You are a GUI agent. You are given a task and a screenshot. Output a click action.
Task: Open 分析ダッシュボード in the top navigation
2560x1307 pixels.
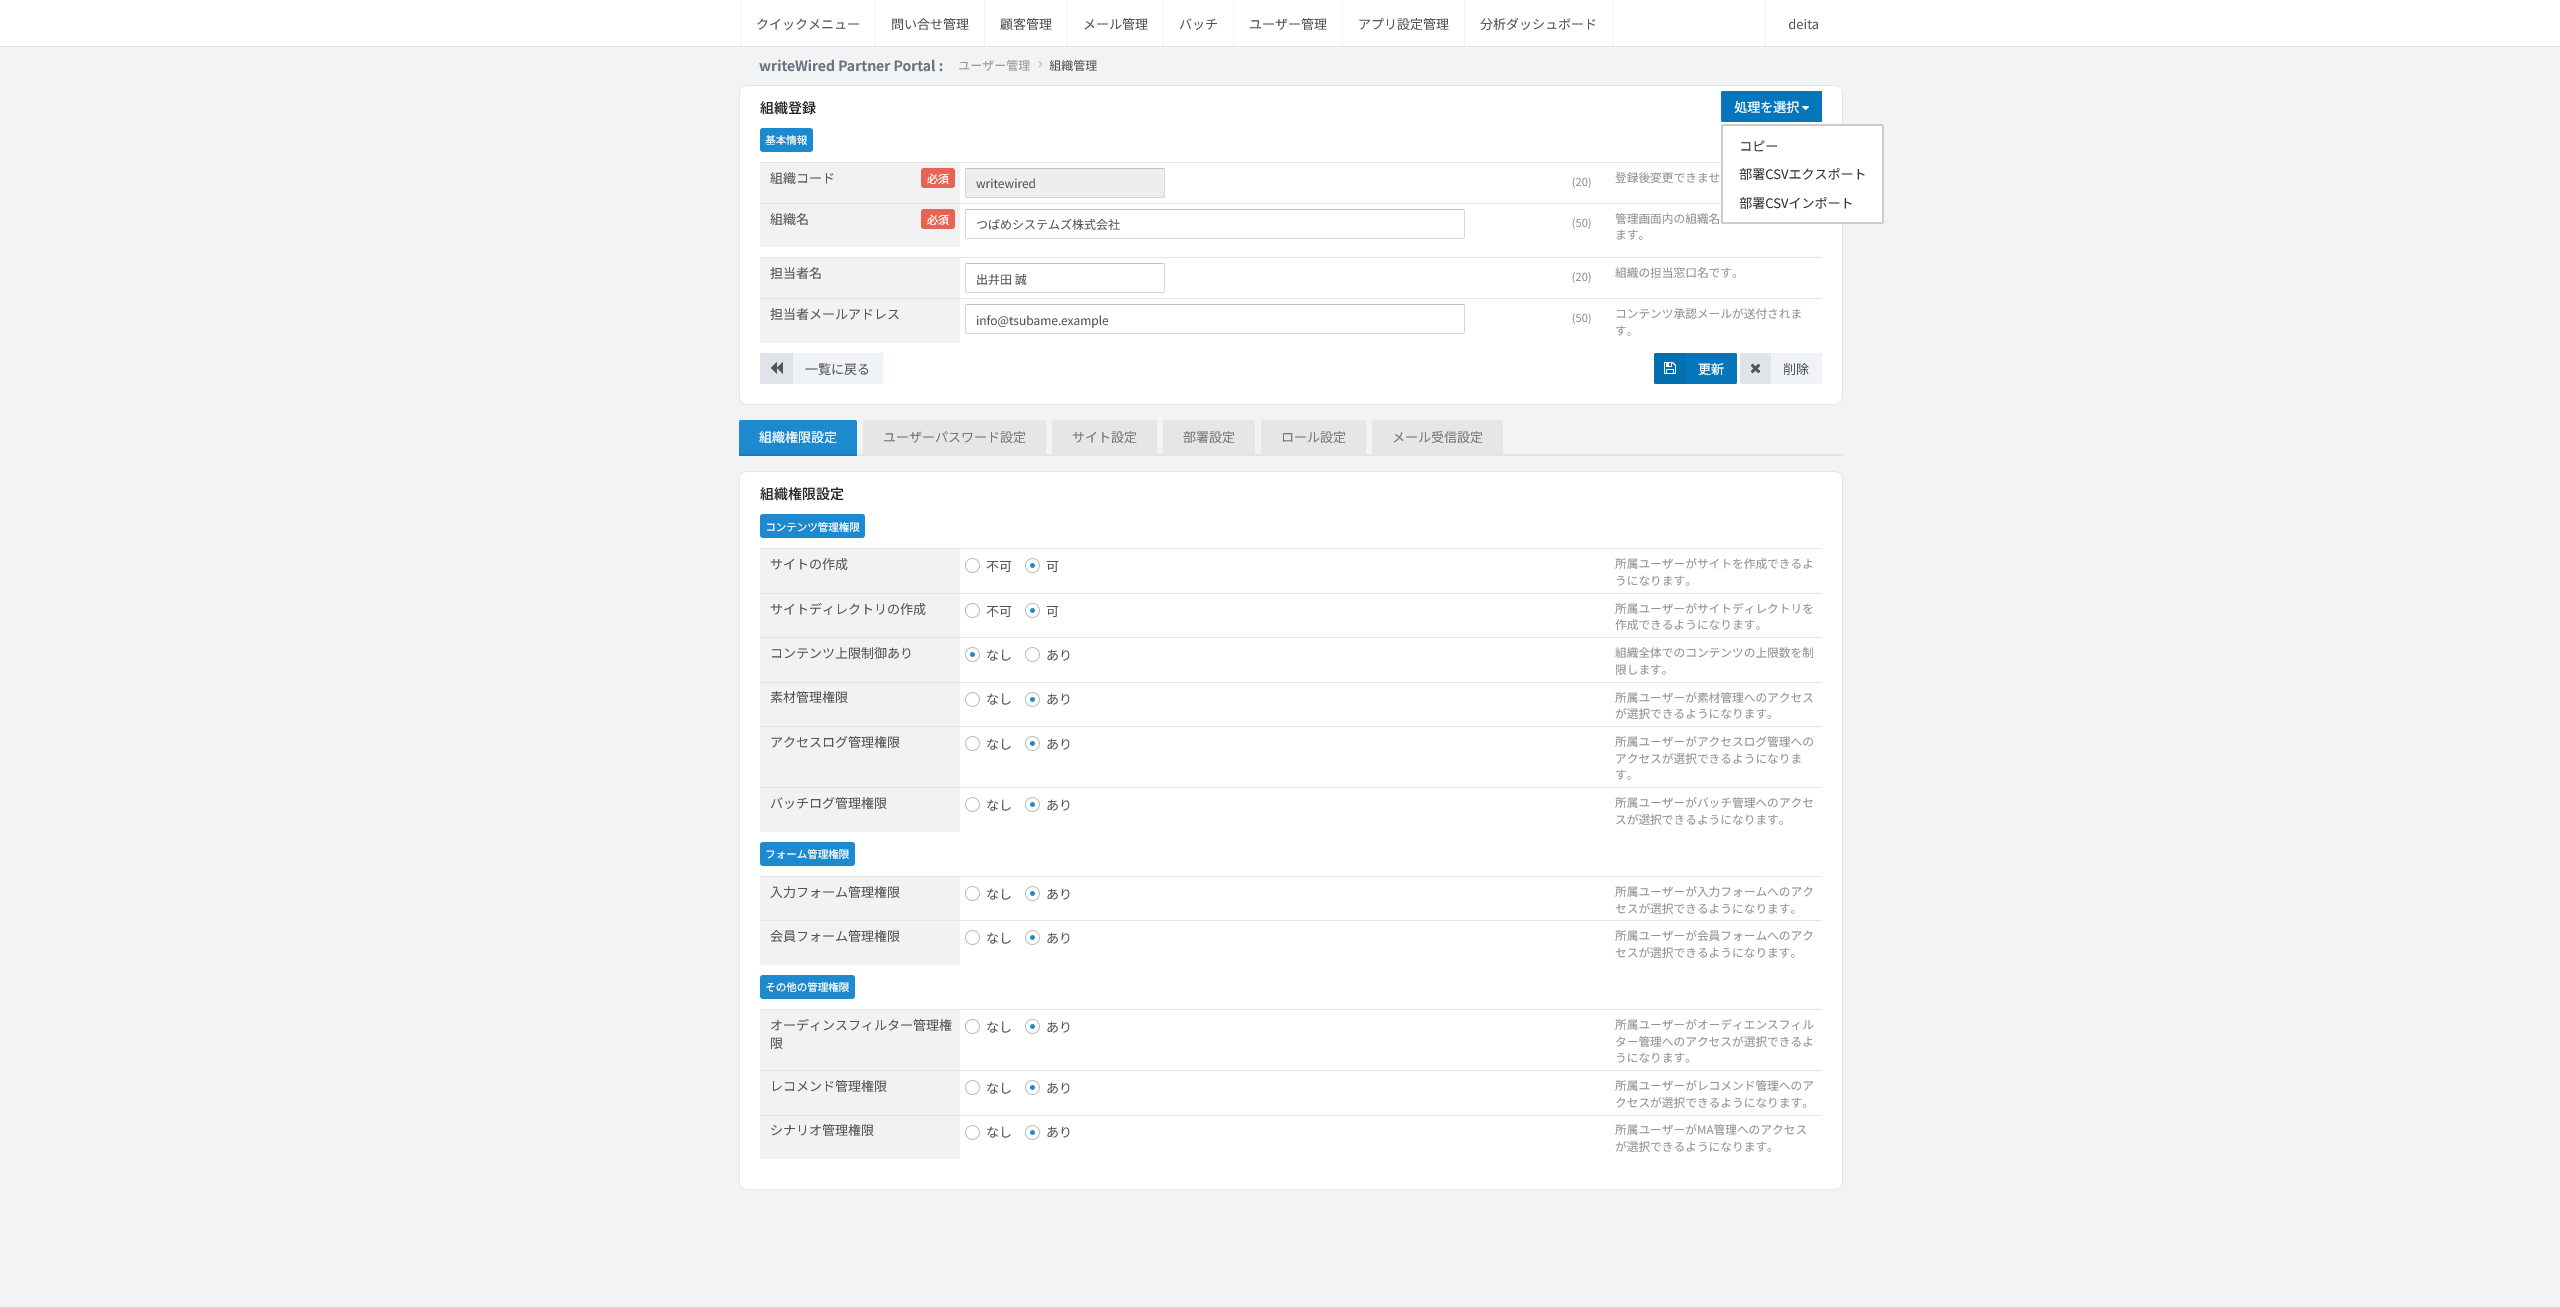pos(1538,24)
